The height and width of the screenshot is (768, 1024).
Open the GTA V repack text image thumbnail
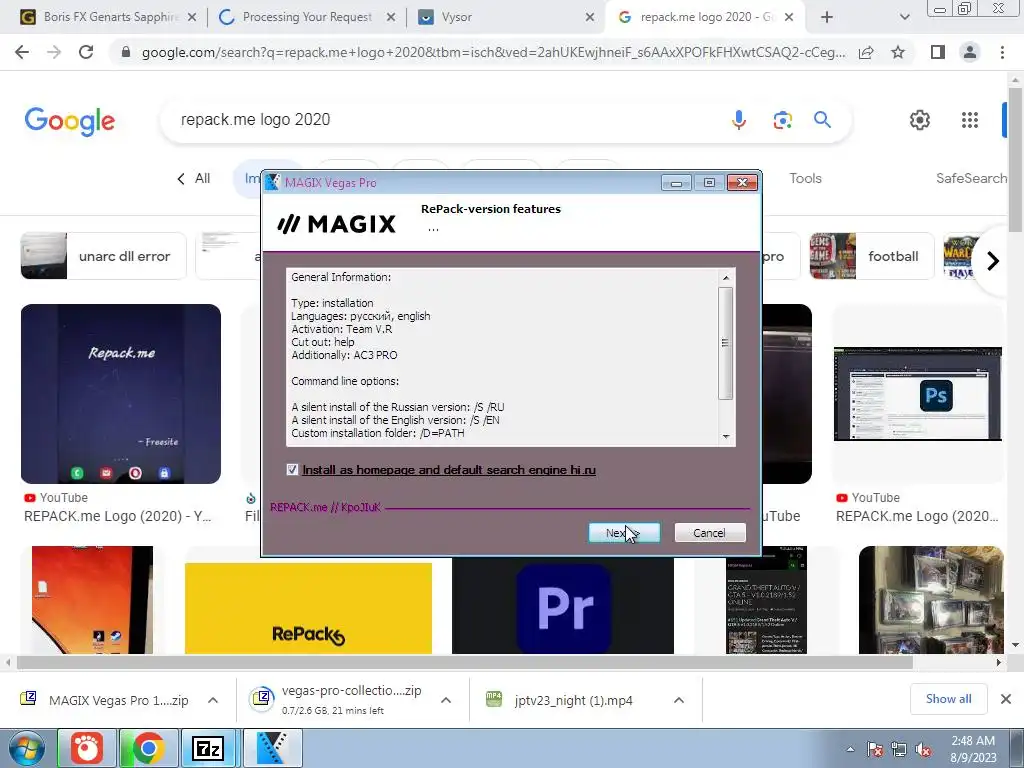pos(766,600)
